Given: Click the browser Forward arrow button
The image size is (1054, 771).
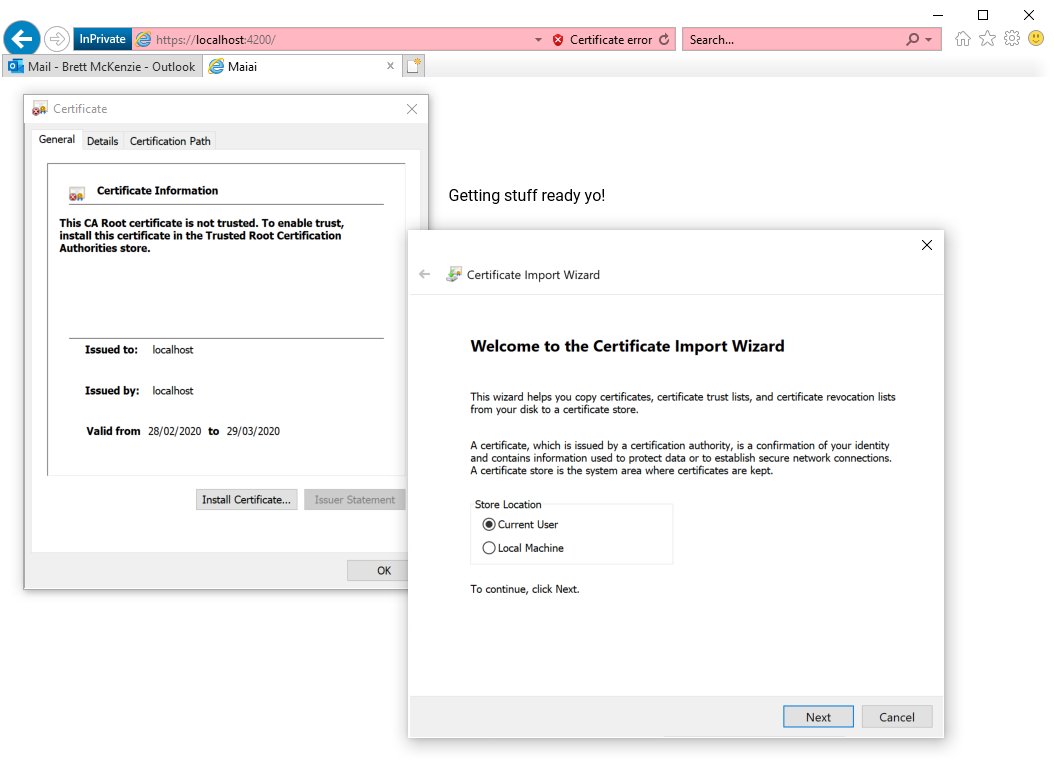Looking at the screenshot, I should coord(57,39).
